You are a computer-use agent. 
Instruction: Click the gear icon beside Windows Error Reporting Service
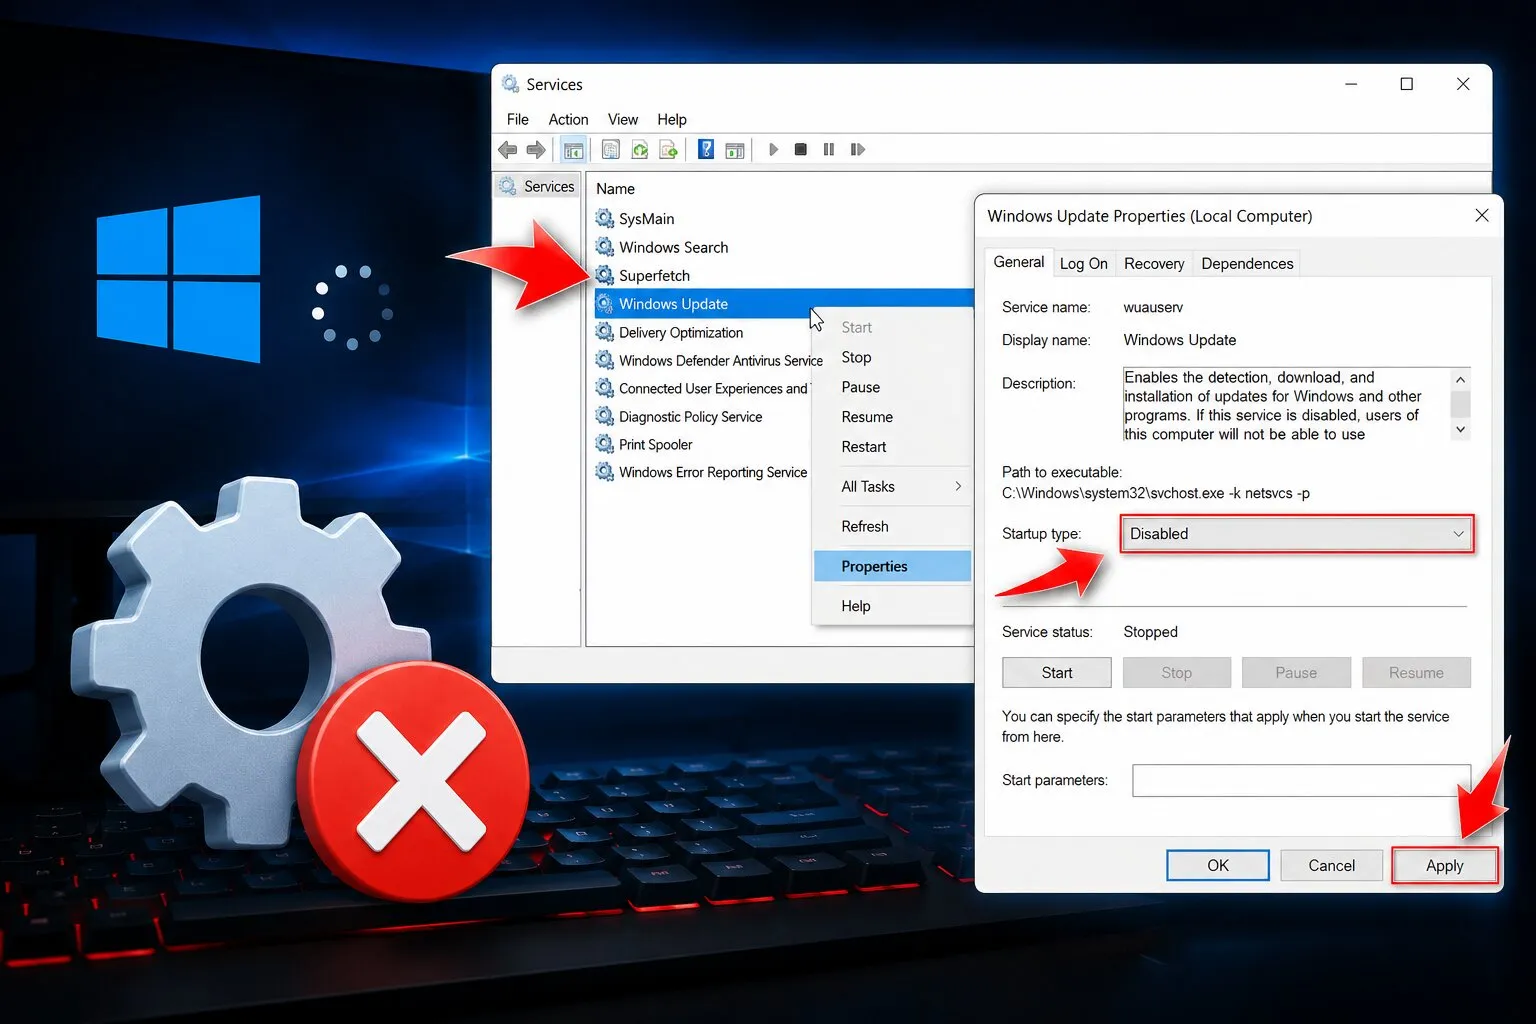(605, 471)
